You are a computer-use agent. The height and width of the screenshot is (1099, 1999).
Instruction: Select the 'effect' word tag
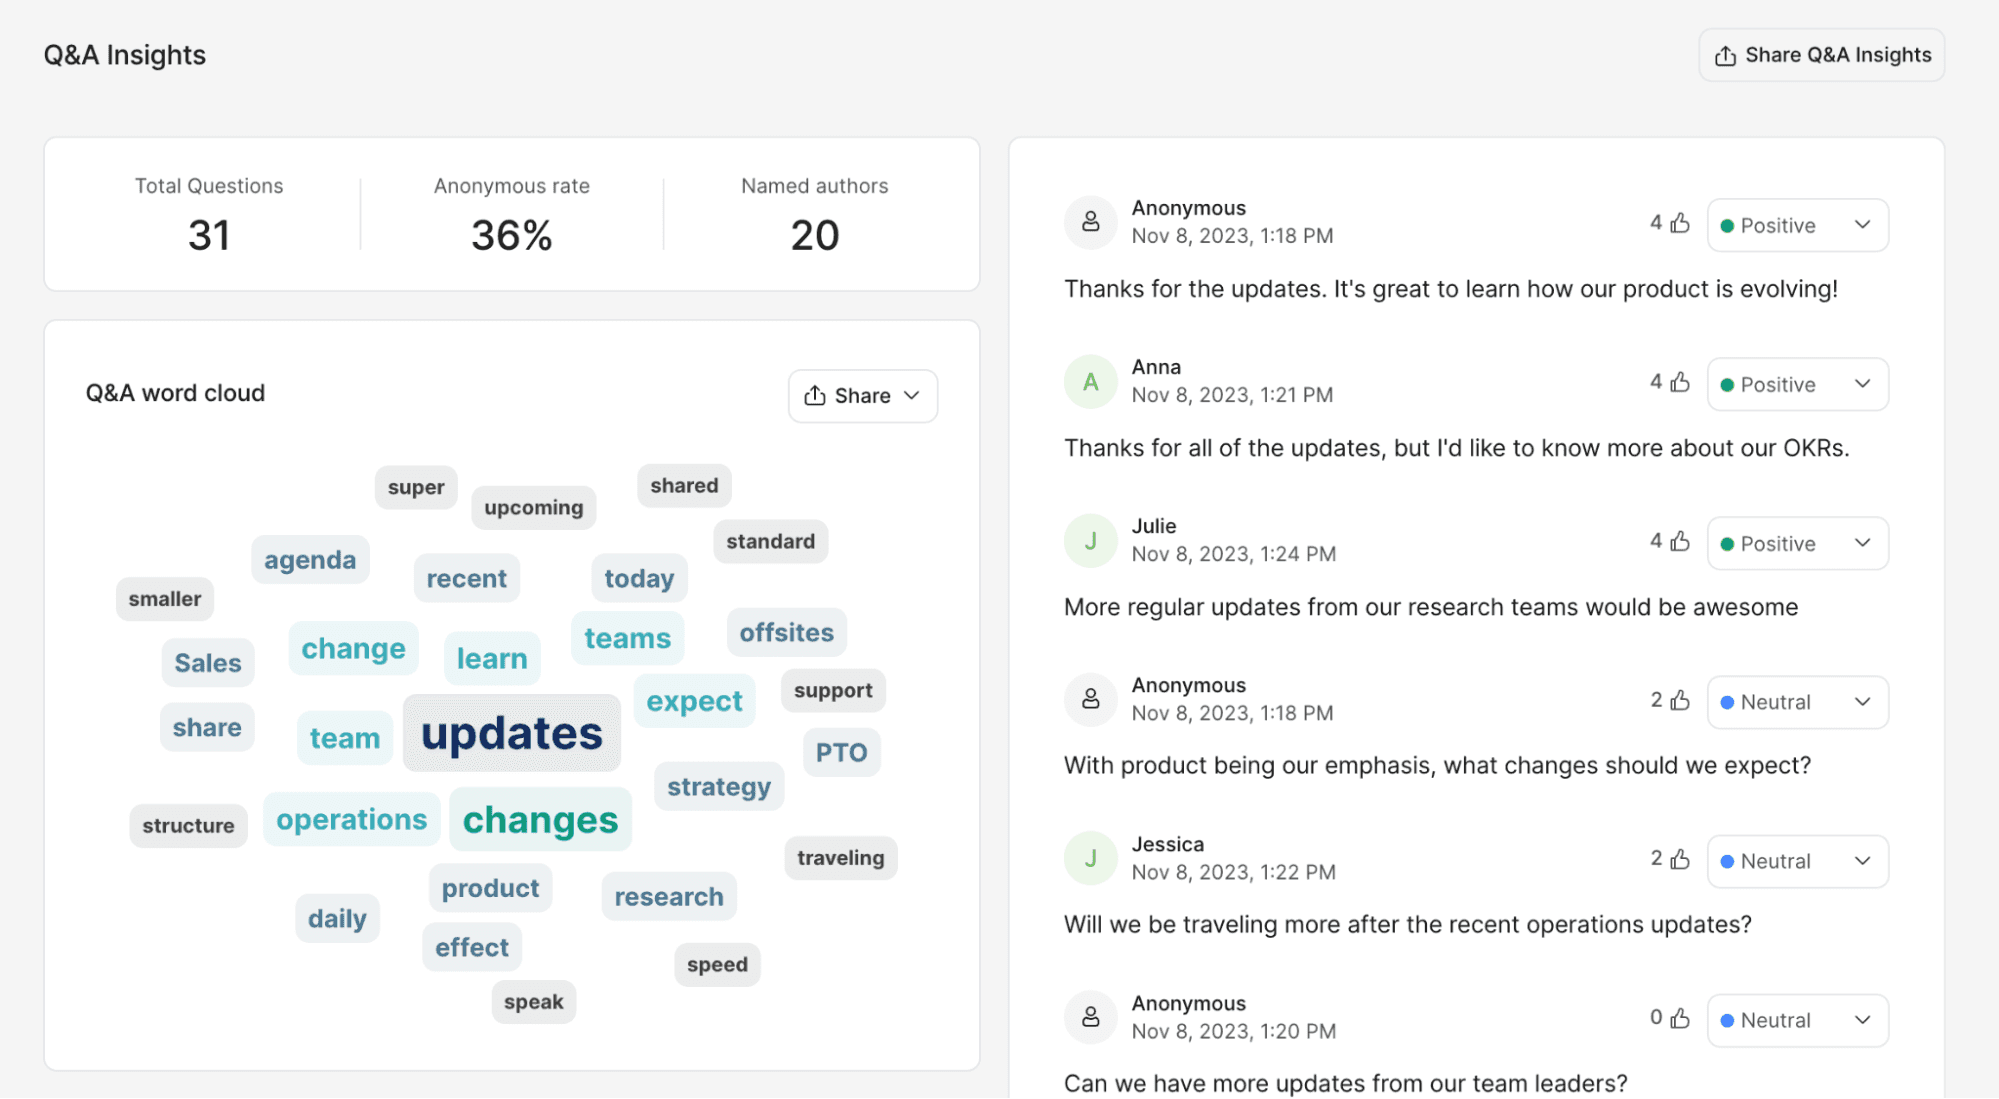471,947
